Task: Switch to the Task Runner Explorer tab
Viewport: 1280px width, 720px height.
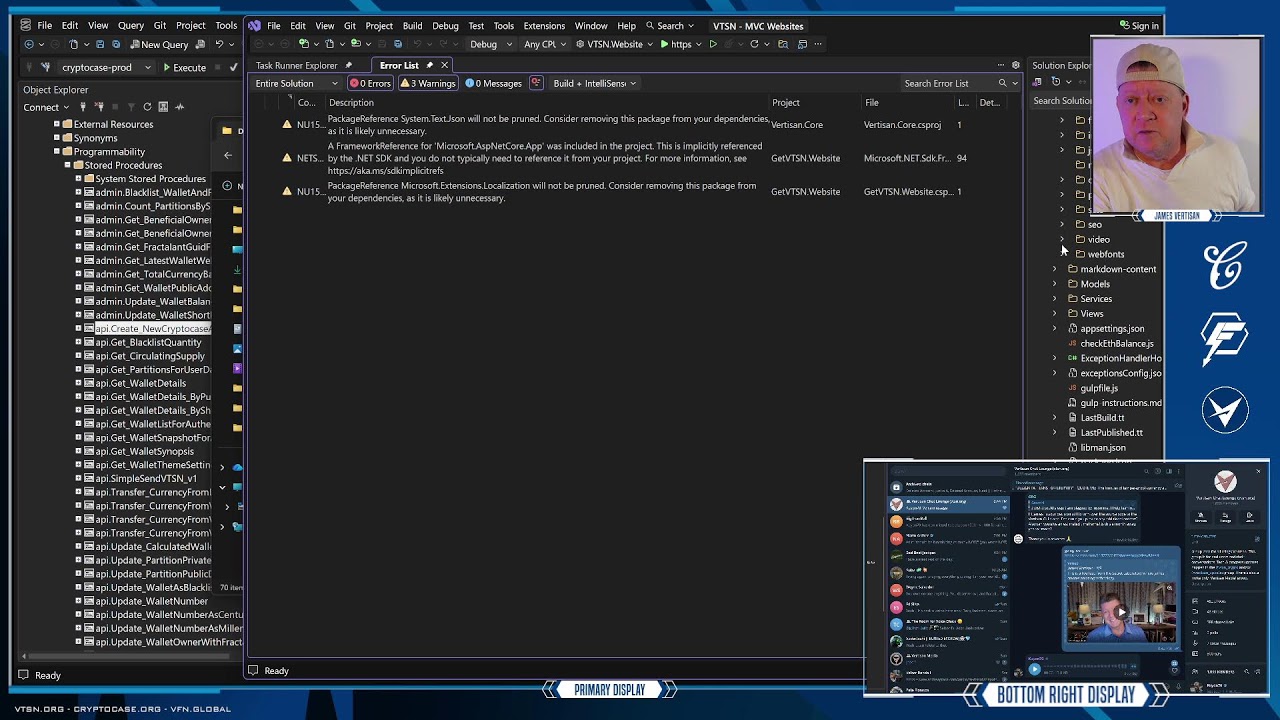Action: [x=296, y=65]
